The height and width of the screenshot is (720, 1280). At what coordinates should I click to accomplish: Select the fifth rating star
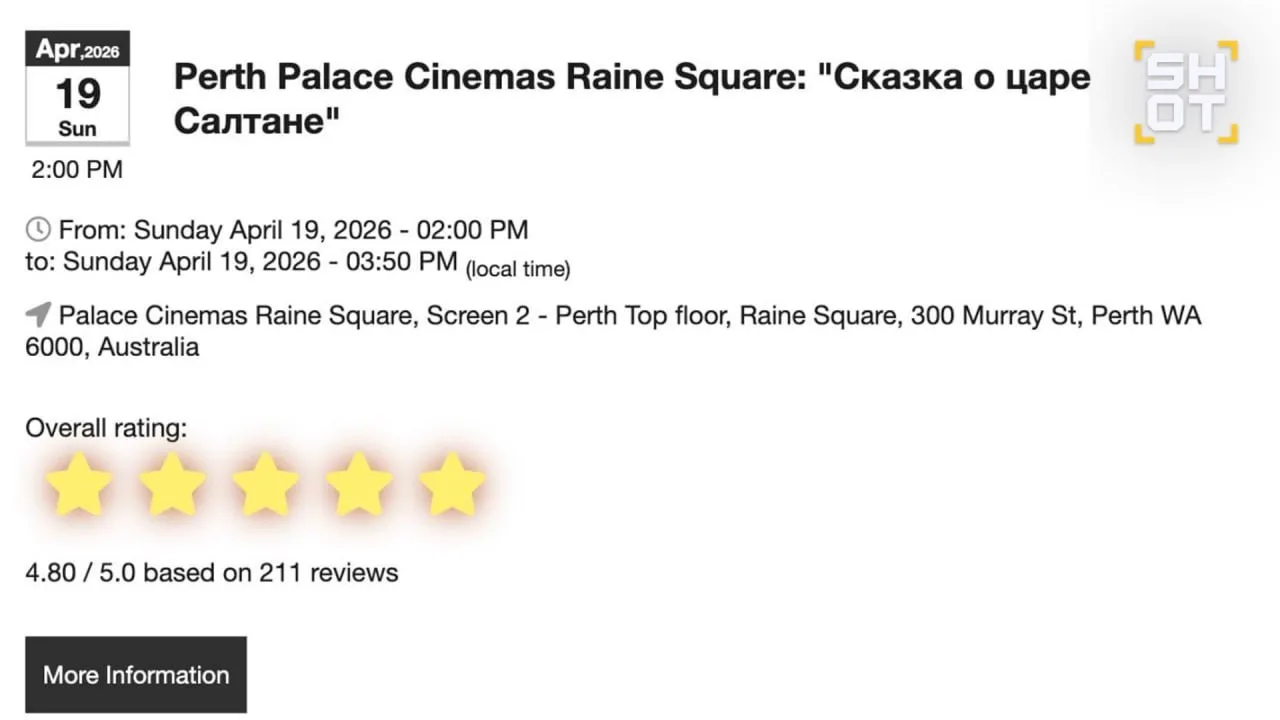[451, 485]
